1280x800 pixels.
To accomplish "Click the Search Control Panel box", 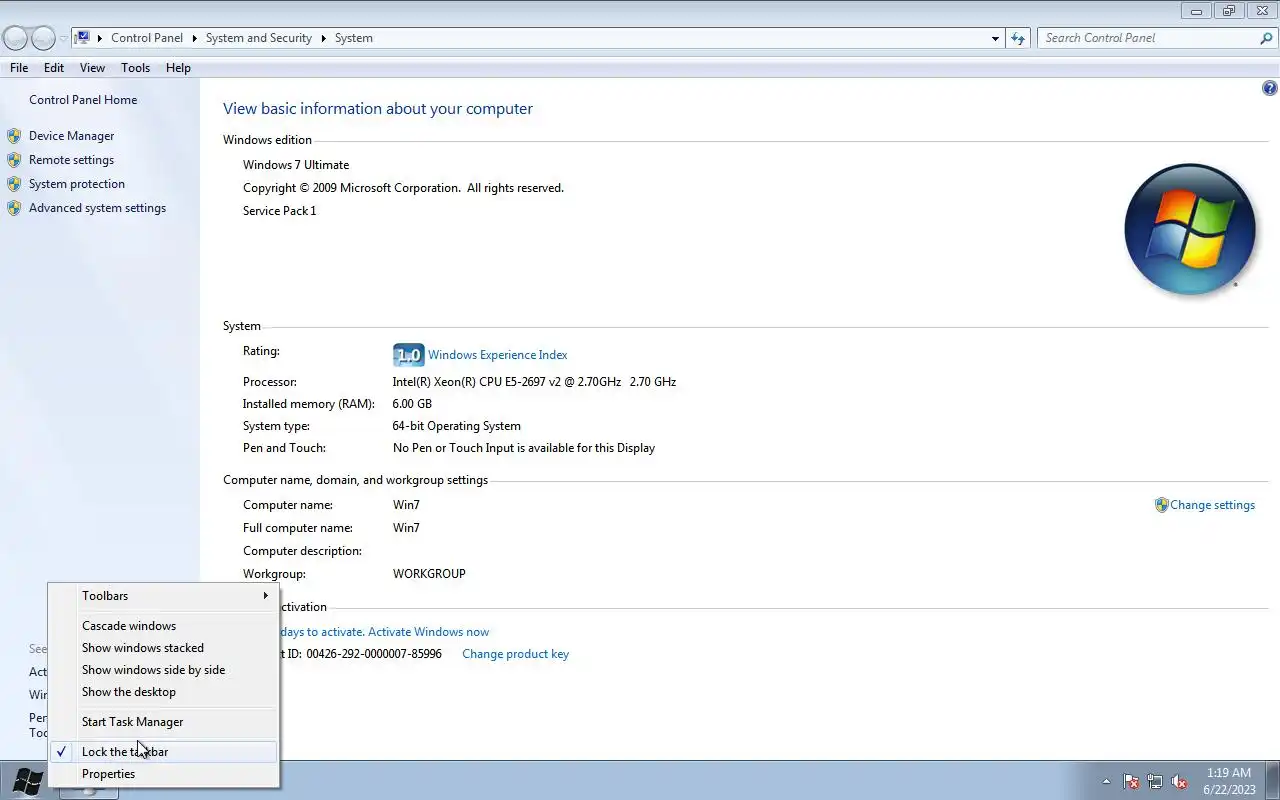I will tap(1147, 38).
